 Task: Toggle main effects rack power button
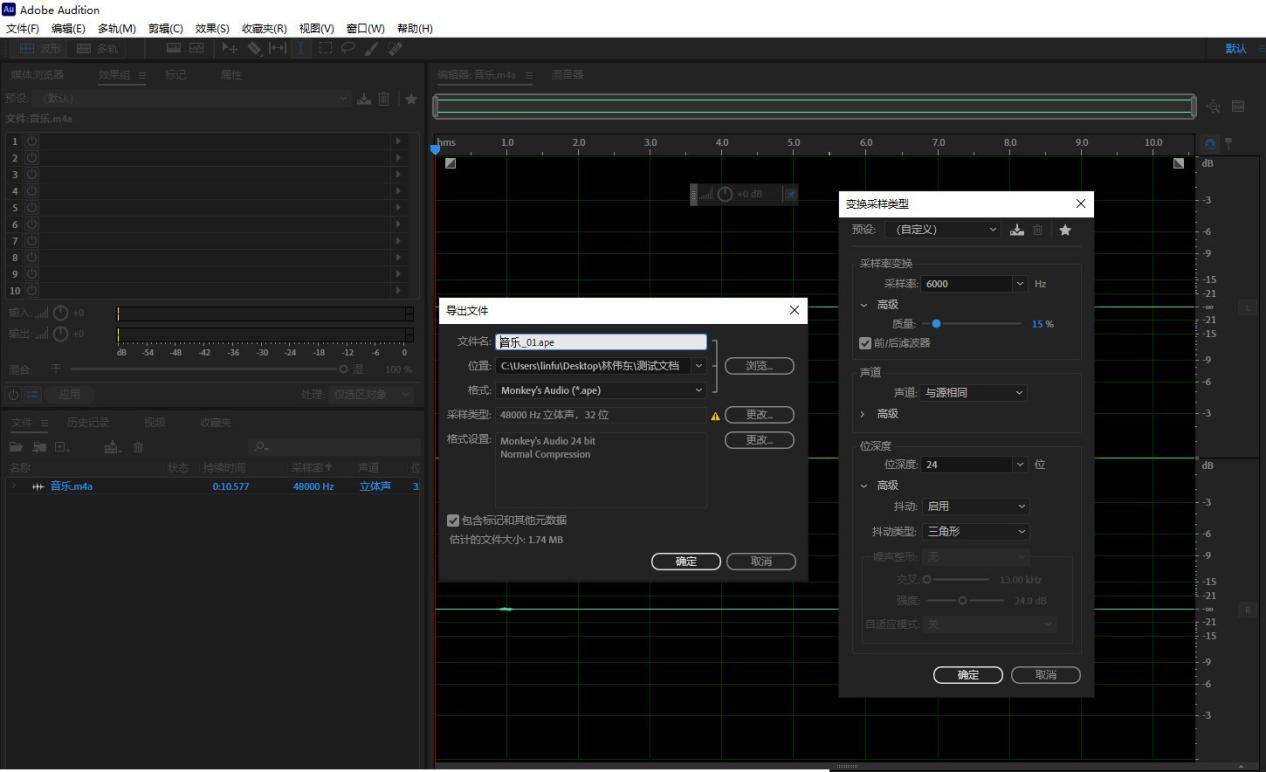coord(11,394)
